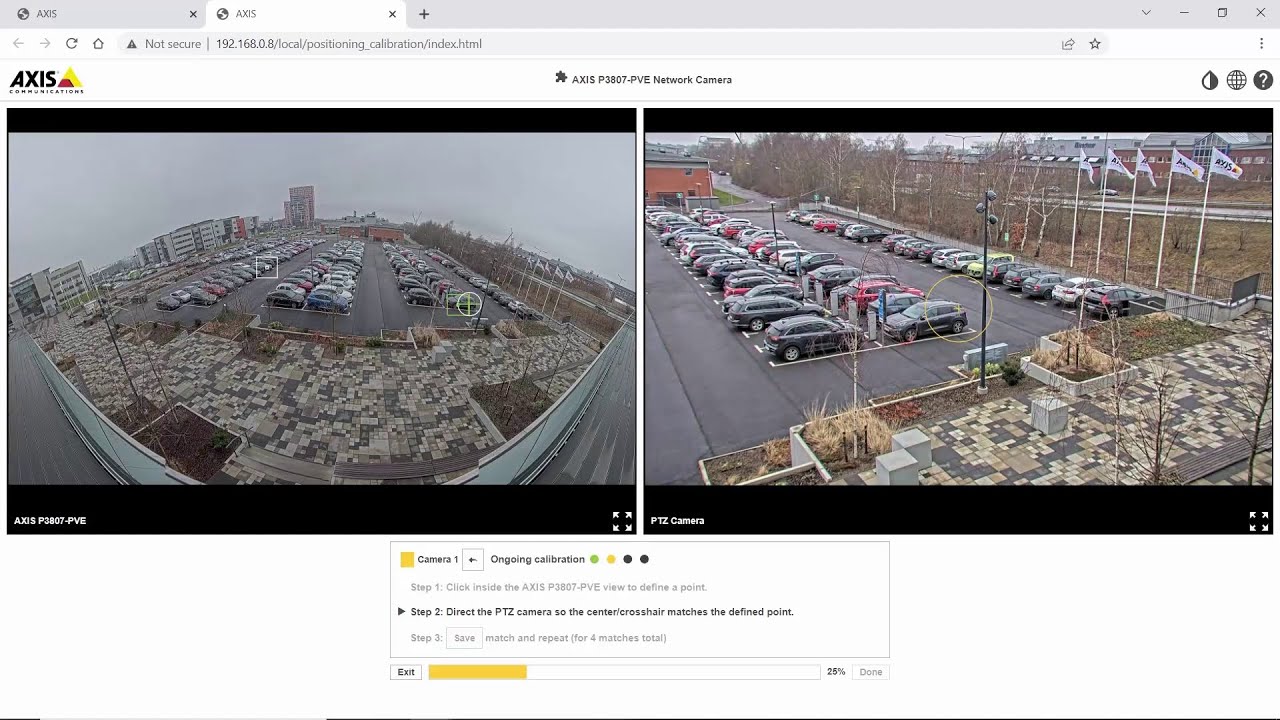1280x720 pixels.
Task: Click the browser back arrow
Action: pos(18,44)
